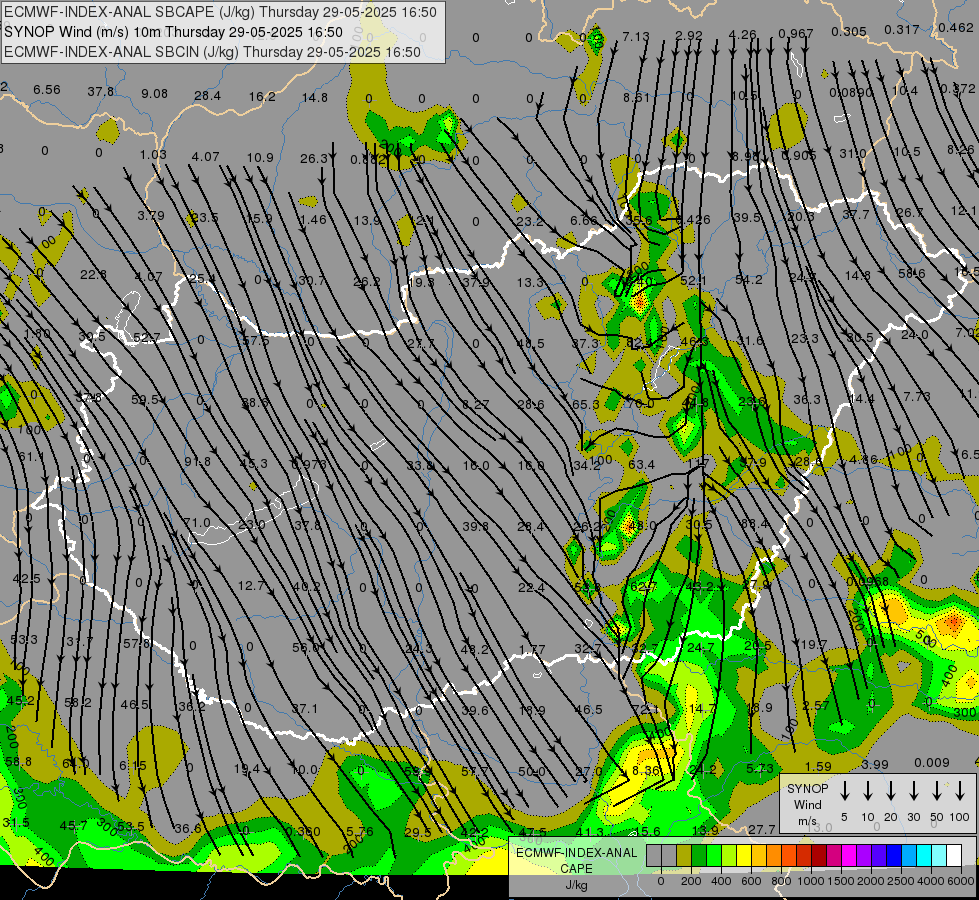Click the value 1.03 on the map

tap(153, 154)
